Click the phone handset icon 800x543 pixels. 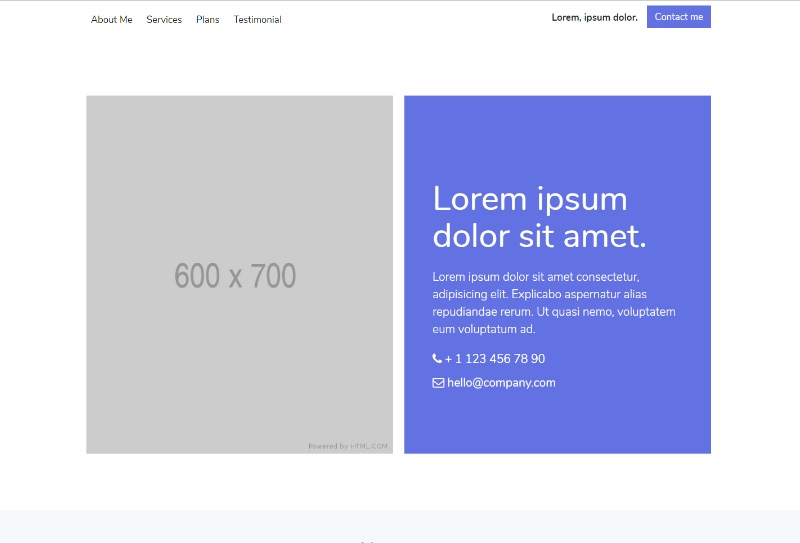(x=437, y=358)
